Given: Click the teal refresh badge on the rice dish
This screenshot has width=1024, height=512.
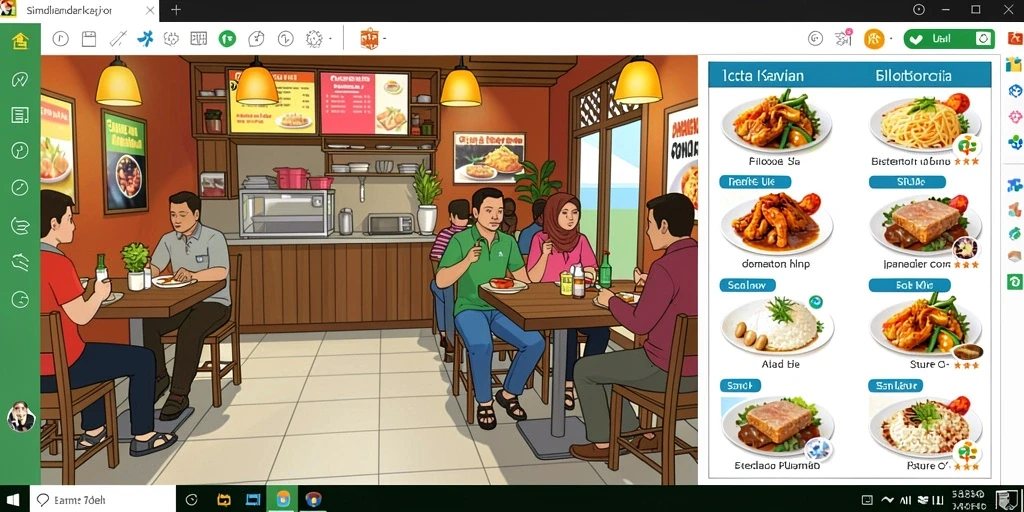Looking at the screenshot, I should point(815,302).
